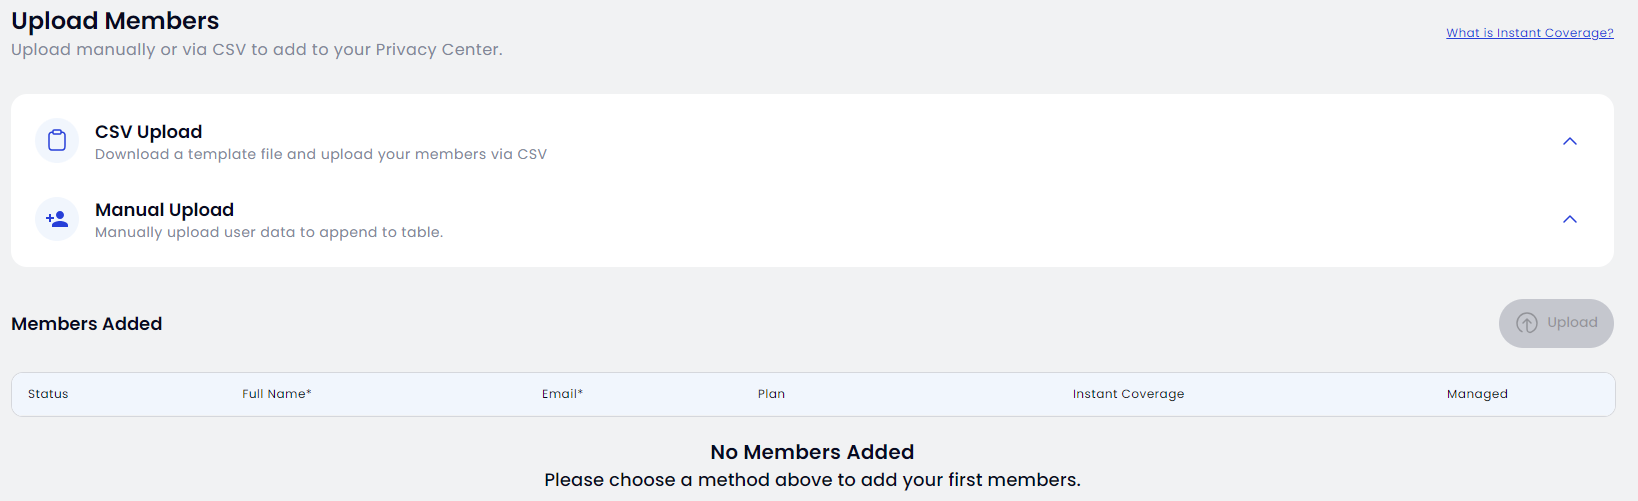Click the Managed column header

pos(1477,394)
